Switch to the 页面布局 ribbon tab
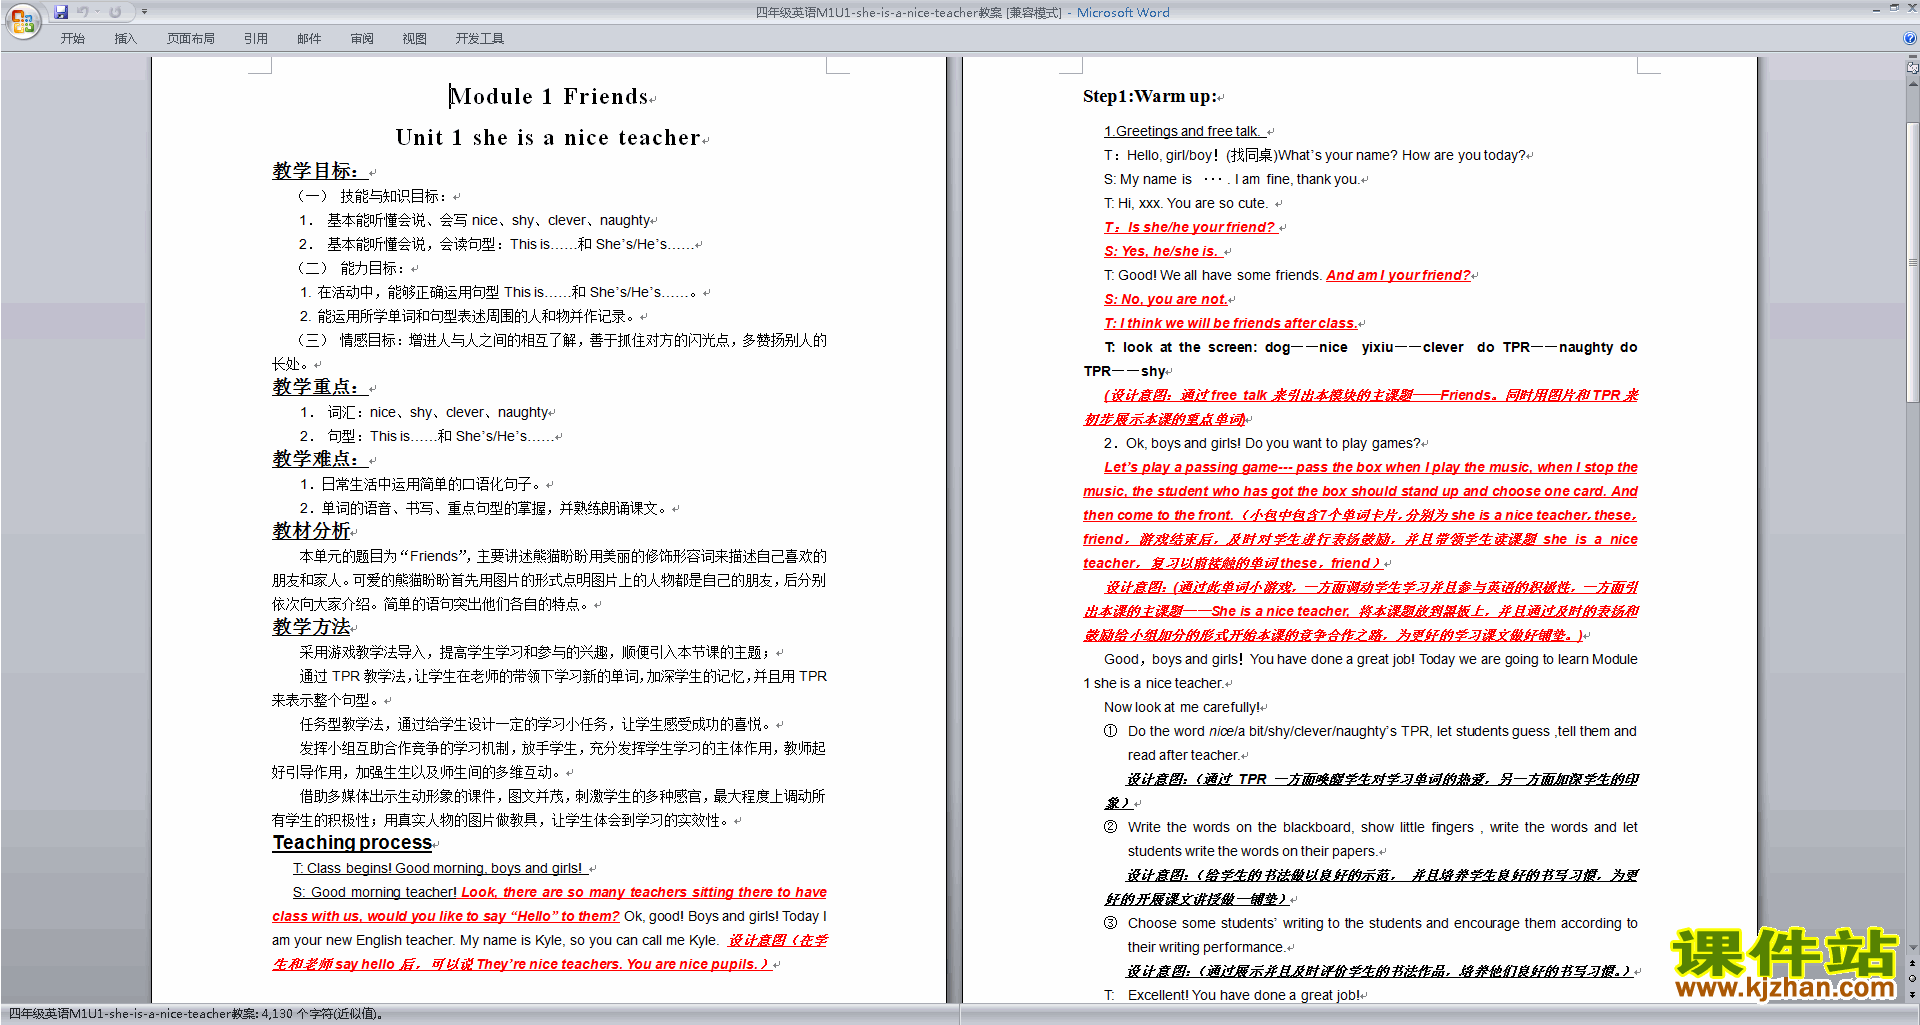Viewport: 1920px width, 1025px height. pos(191,39)
